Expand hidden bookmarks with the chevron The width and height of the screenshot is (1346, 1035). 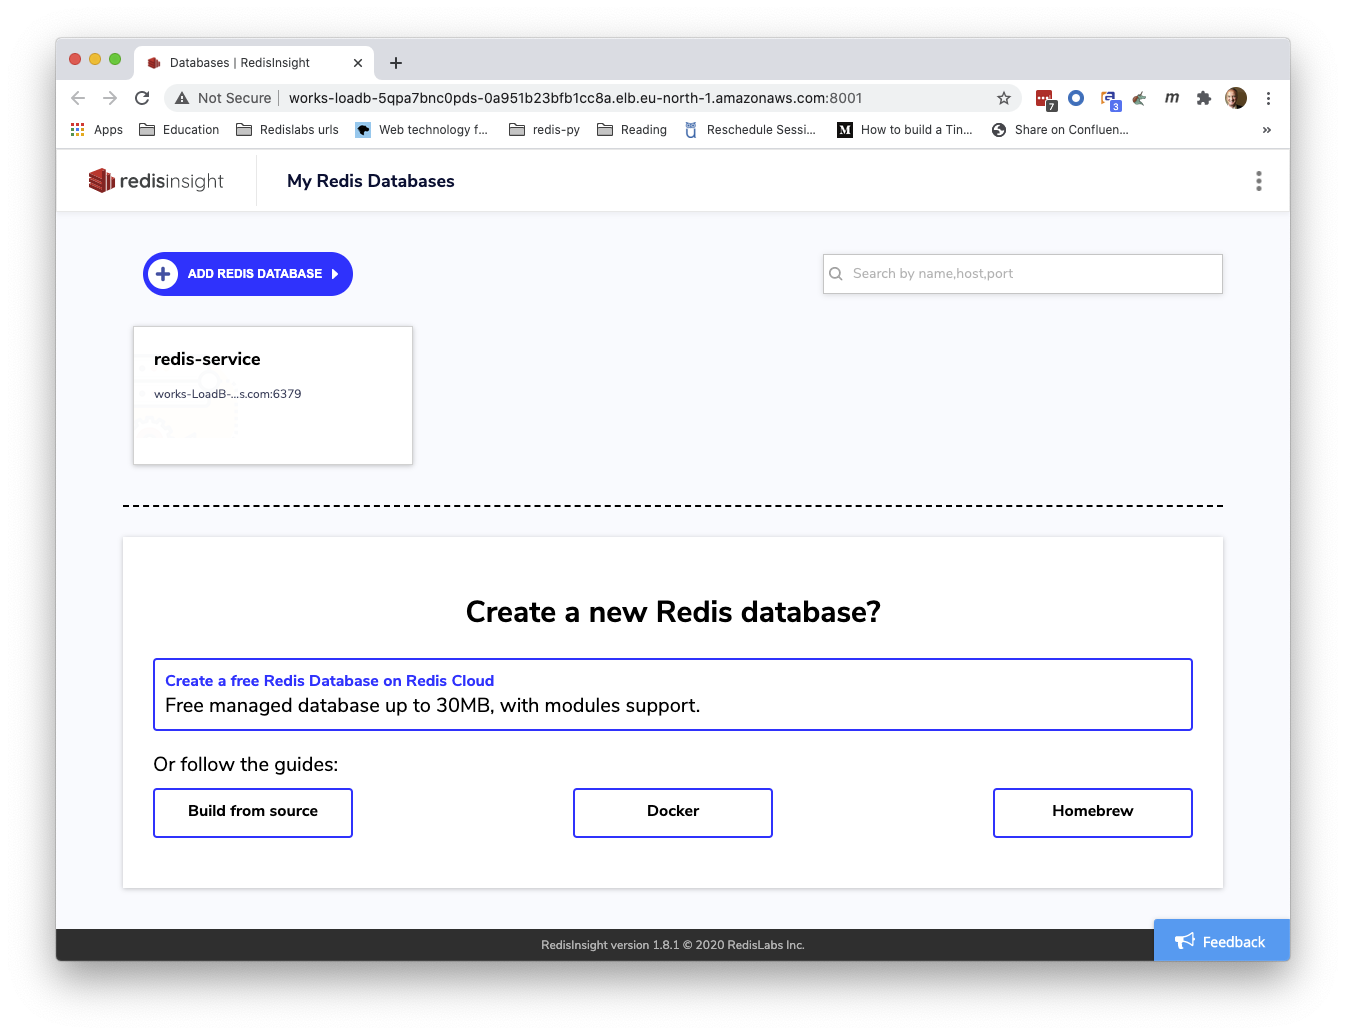pyautogui.click(x=1266, y=130)
